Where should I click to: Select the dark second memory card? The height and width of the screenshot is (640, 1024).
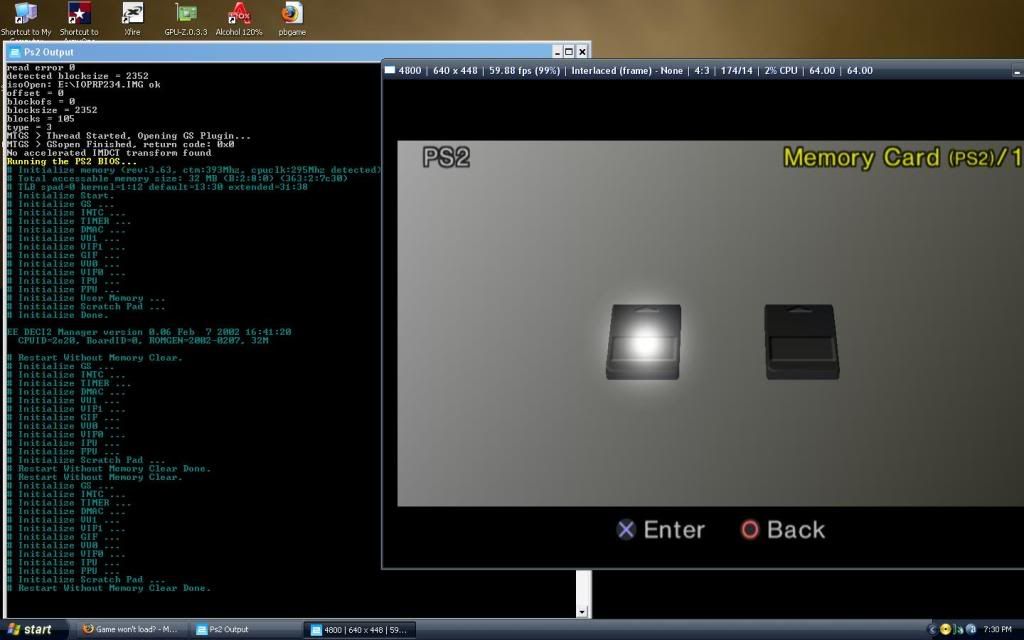coord(802,342)
